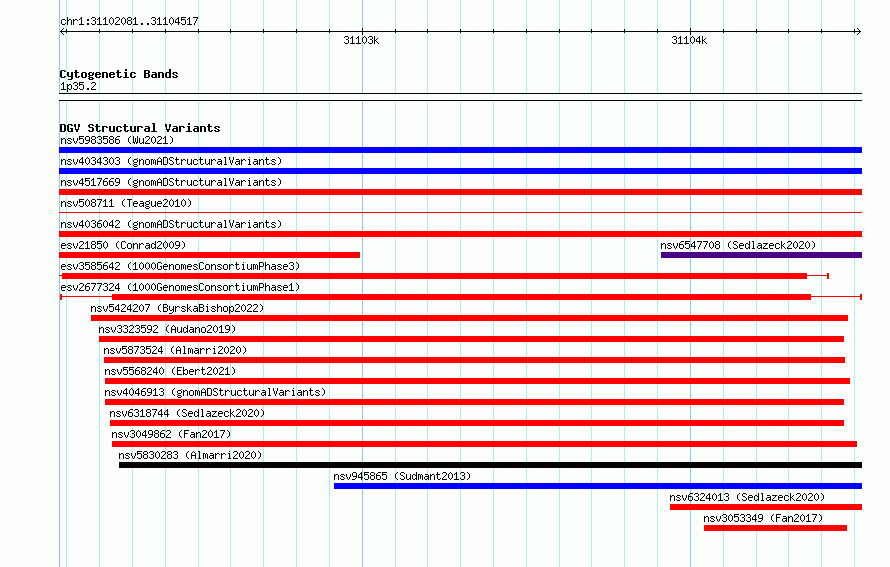Image resolution: width=890 pixels, height=567 pixels.
Task: Click nsv5424207 (ByrskaBishop2022) label
Action: tap(177, 308)
